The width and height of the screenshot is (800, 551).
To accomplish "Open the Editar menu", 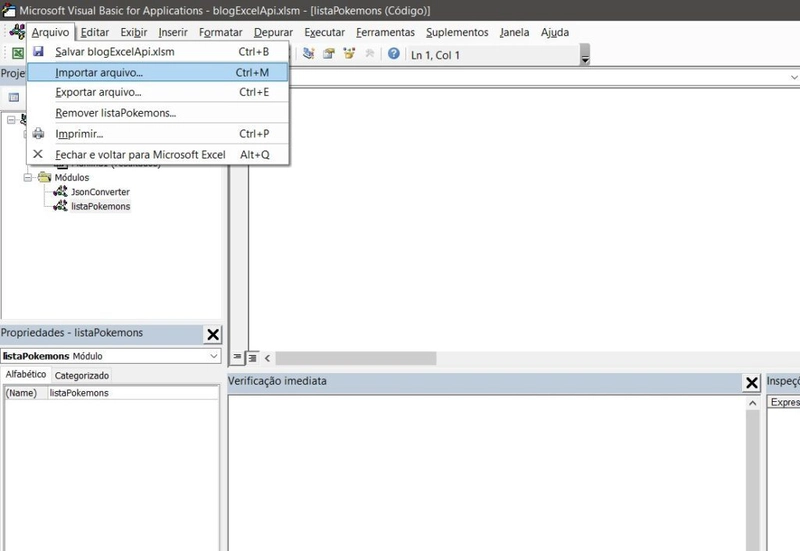I will tap(95, 32).
